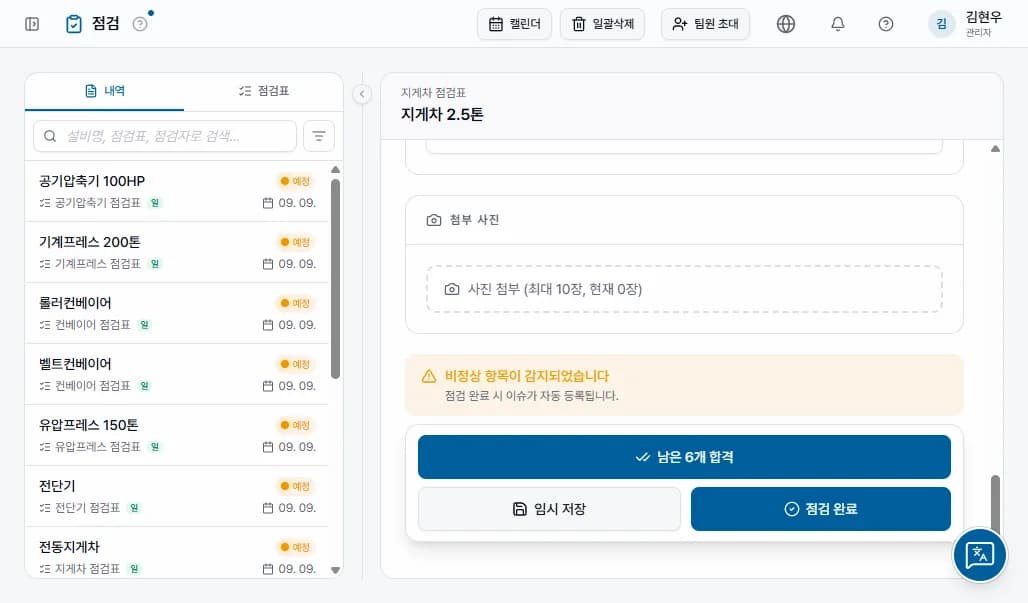Screen dimensions: 1028x603
Task: Select 롤러컨베이어 inspection row
Action: 177,313
